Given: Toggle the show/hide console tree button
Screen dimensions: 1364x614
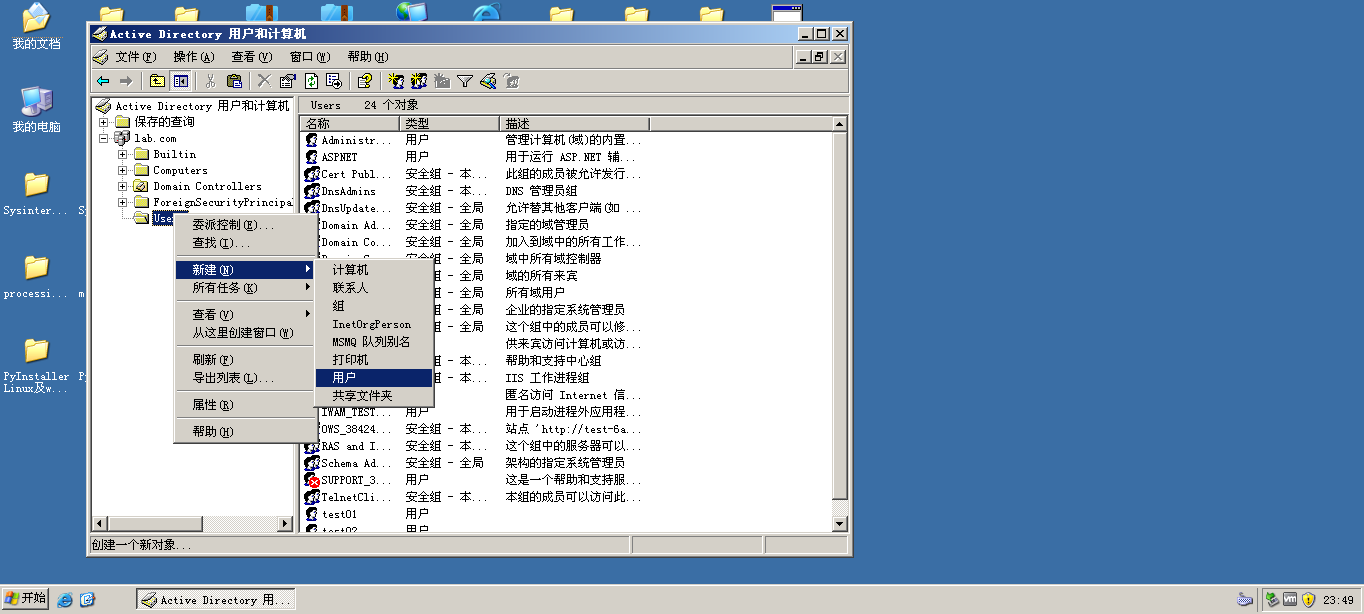Looking at the screenshot, I should [181, 81].
